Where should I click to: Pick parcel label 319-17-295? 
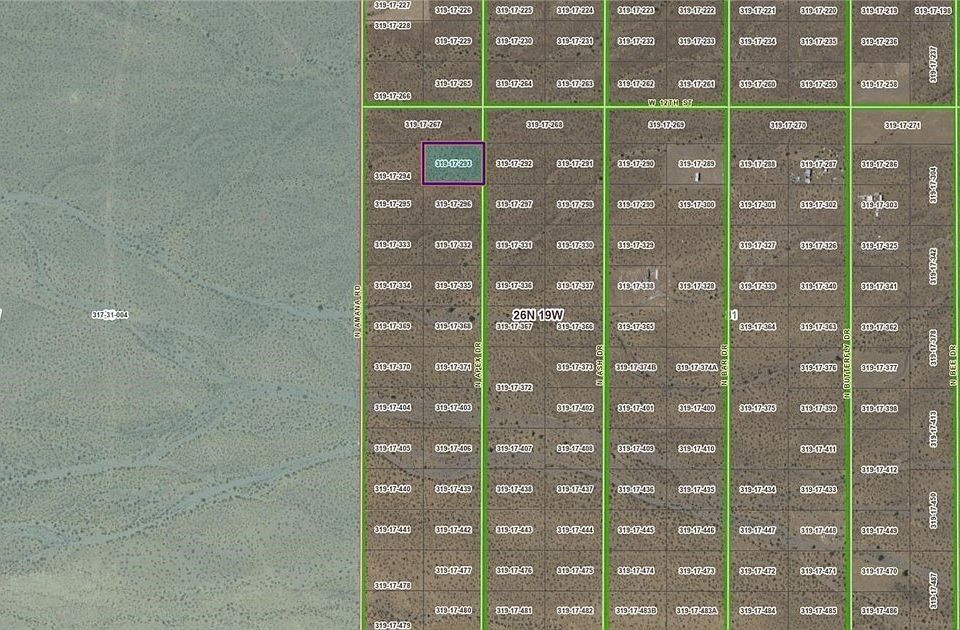click(392, 204)
